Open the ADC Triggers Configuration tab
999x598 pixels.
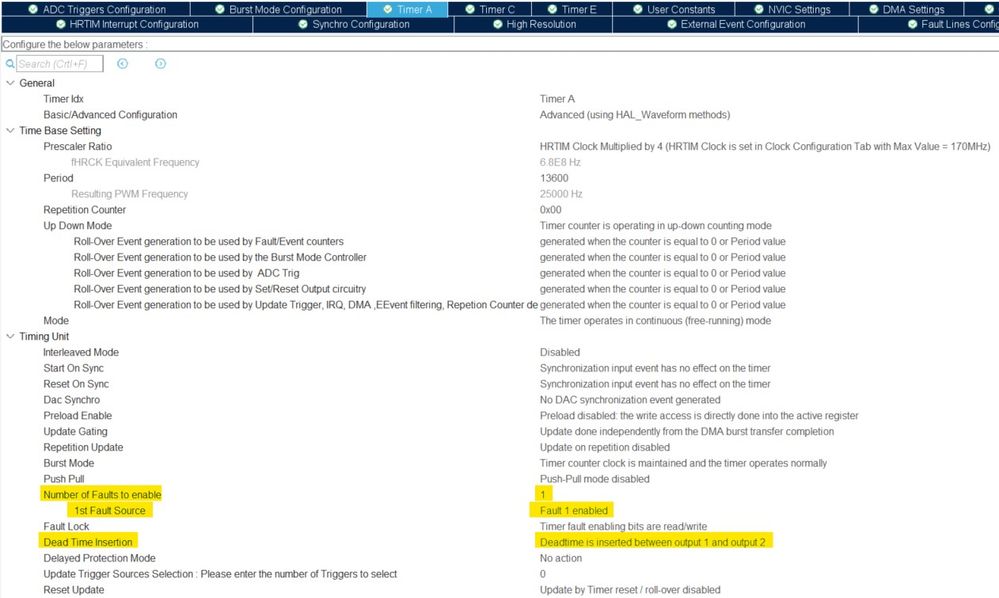(x=96, y=9)
